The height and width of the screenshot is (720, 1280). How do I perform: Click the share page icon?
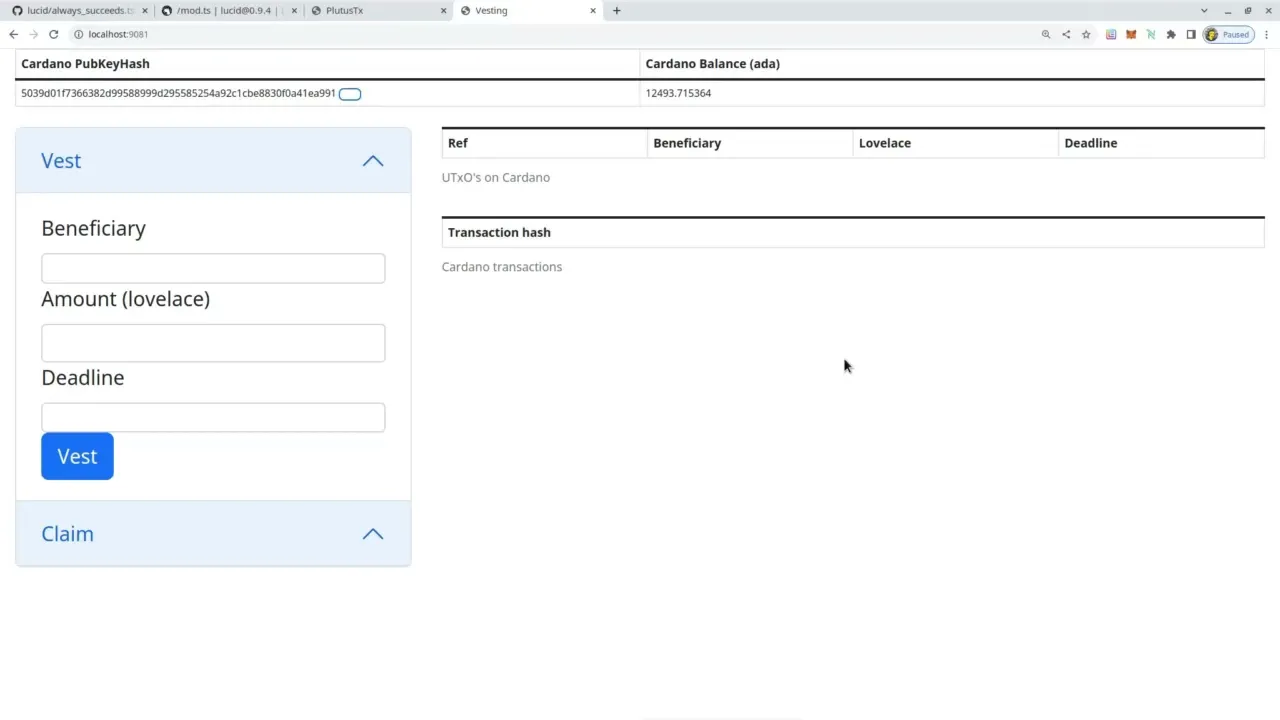(1066, 34)
